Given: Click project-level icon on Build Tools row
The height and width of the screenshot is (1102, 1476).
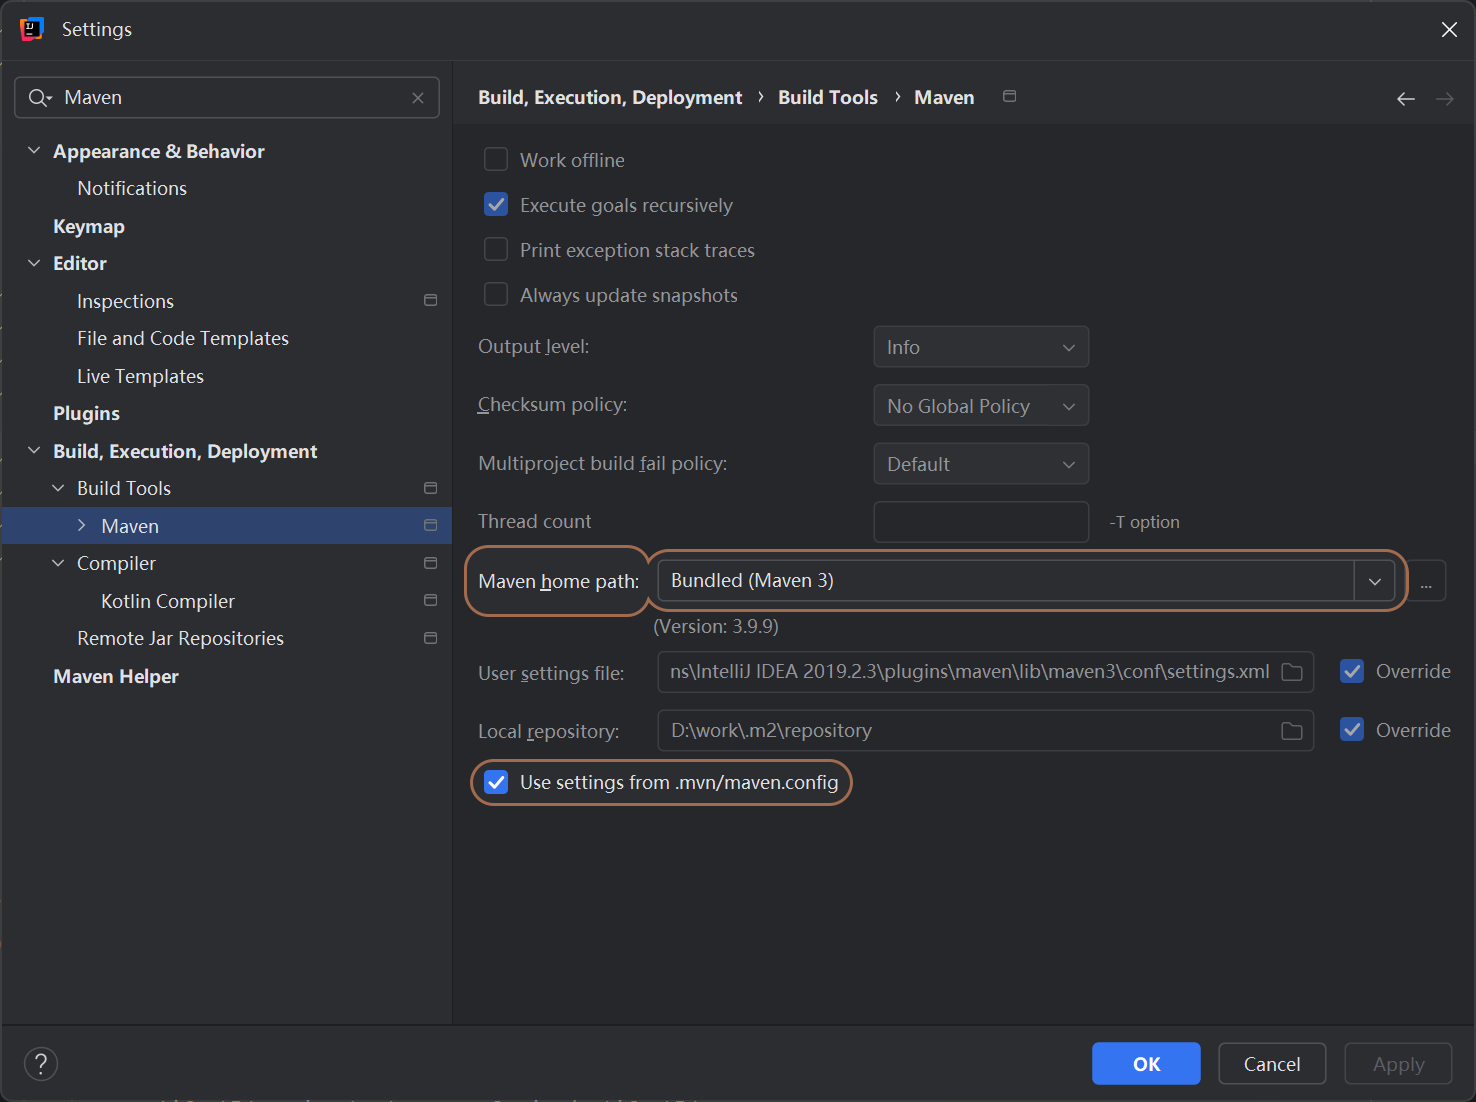Looking at the screenshot, I should 431,488.
